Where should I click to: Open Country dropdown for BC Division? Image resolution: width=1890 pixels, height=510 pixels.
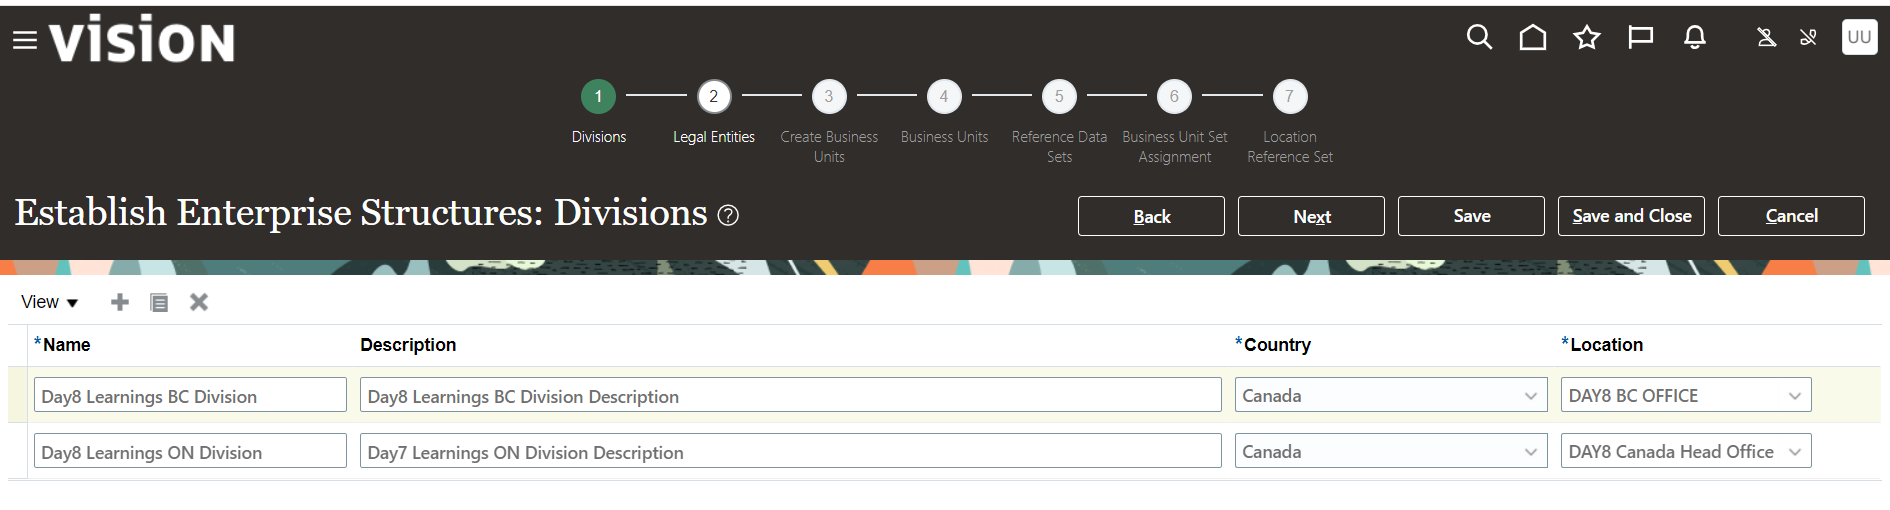tap(1530, 396)
